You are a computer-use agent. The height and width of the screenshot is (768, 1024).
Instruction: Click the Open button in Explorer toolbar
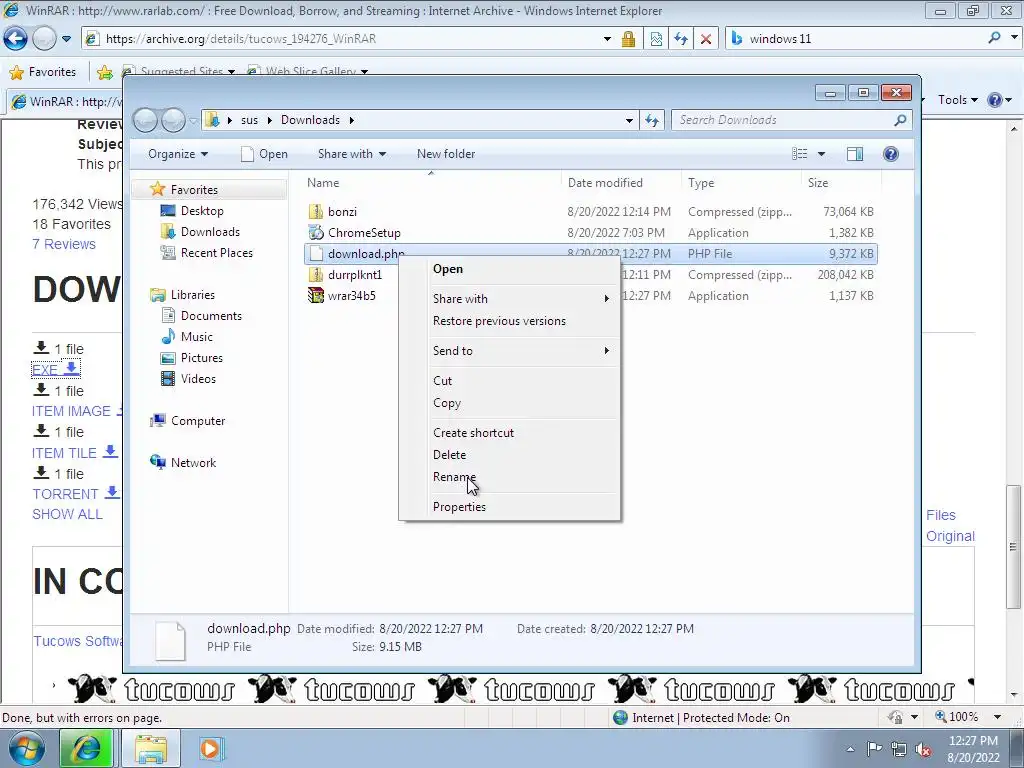(x=264, y=154)
